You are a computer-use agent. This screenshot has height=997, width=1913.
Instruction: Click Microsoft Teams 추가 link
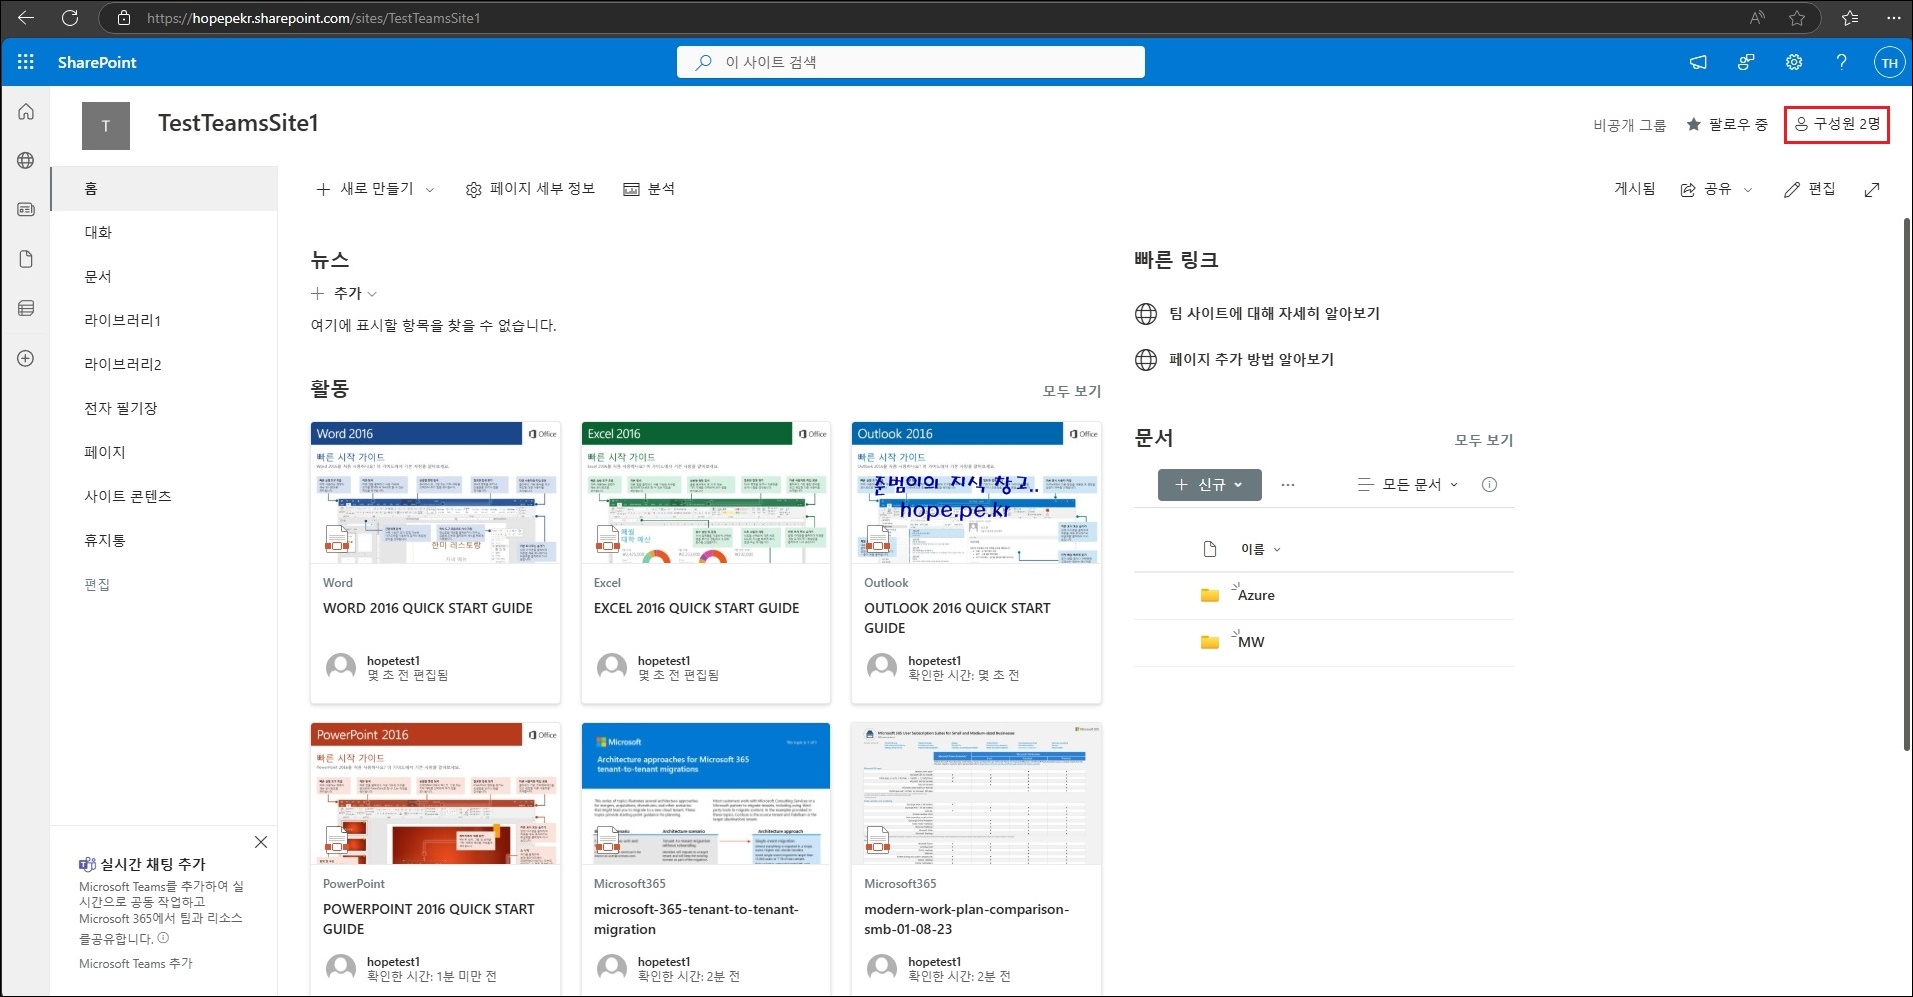[136, 964]
